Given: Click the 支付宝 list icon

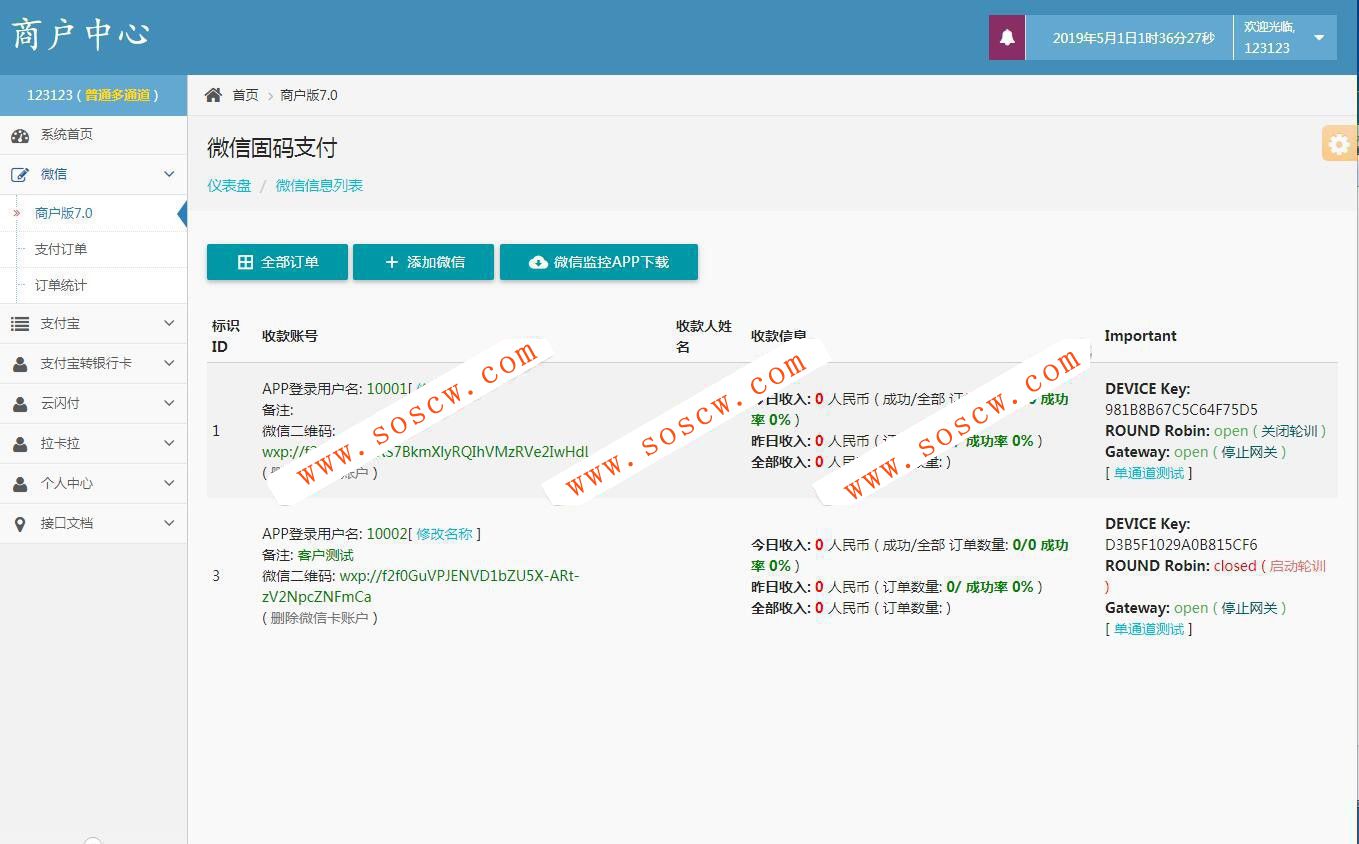Looking at the screenshot, I should click(20, 324).
